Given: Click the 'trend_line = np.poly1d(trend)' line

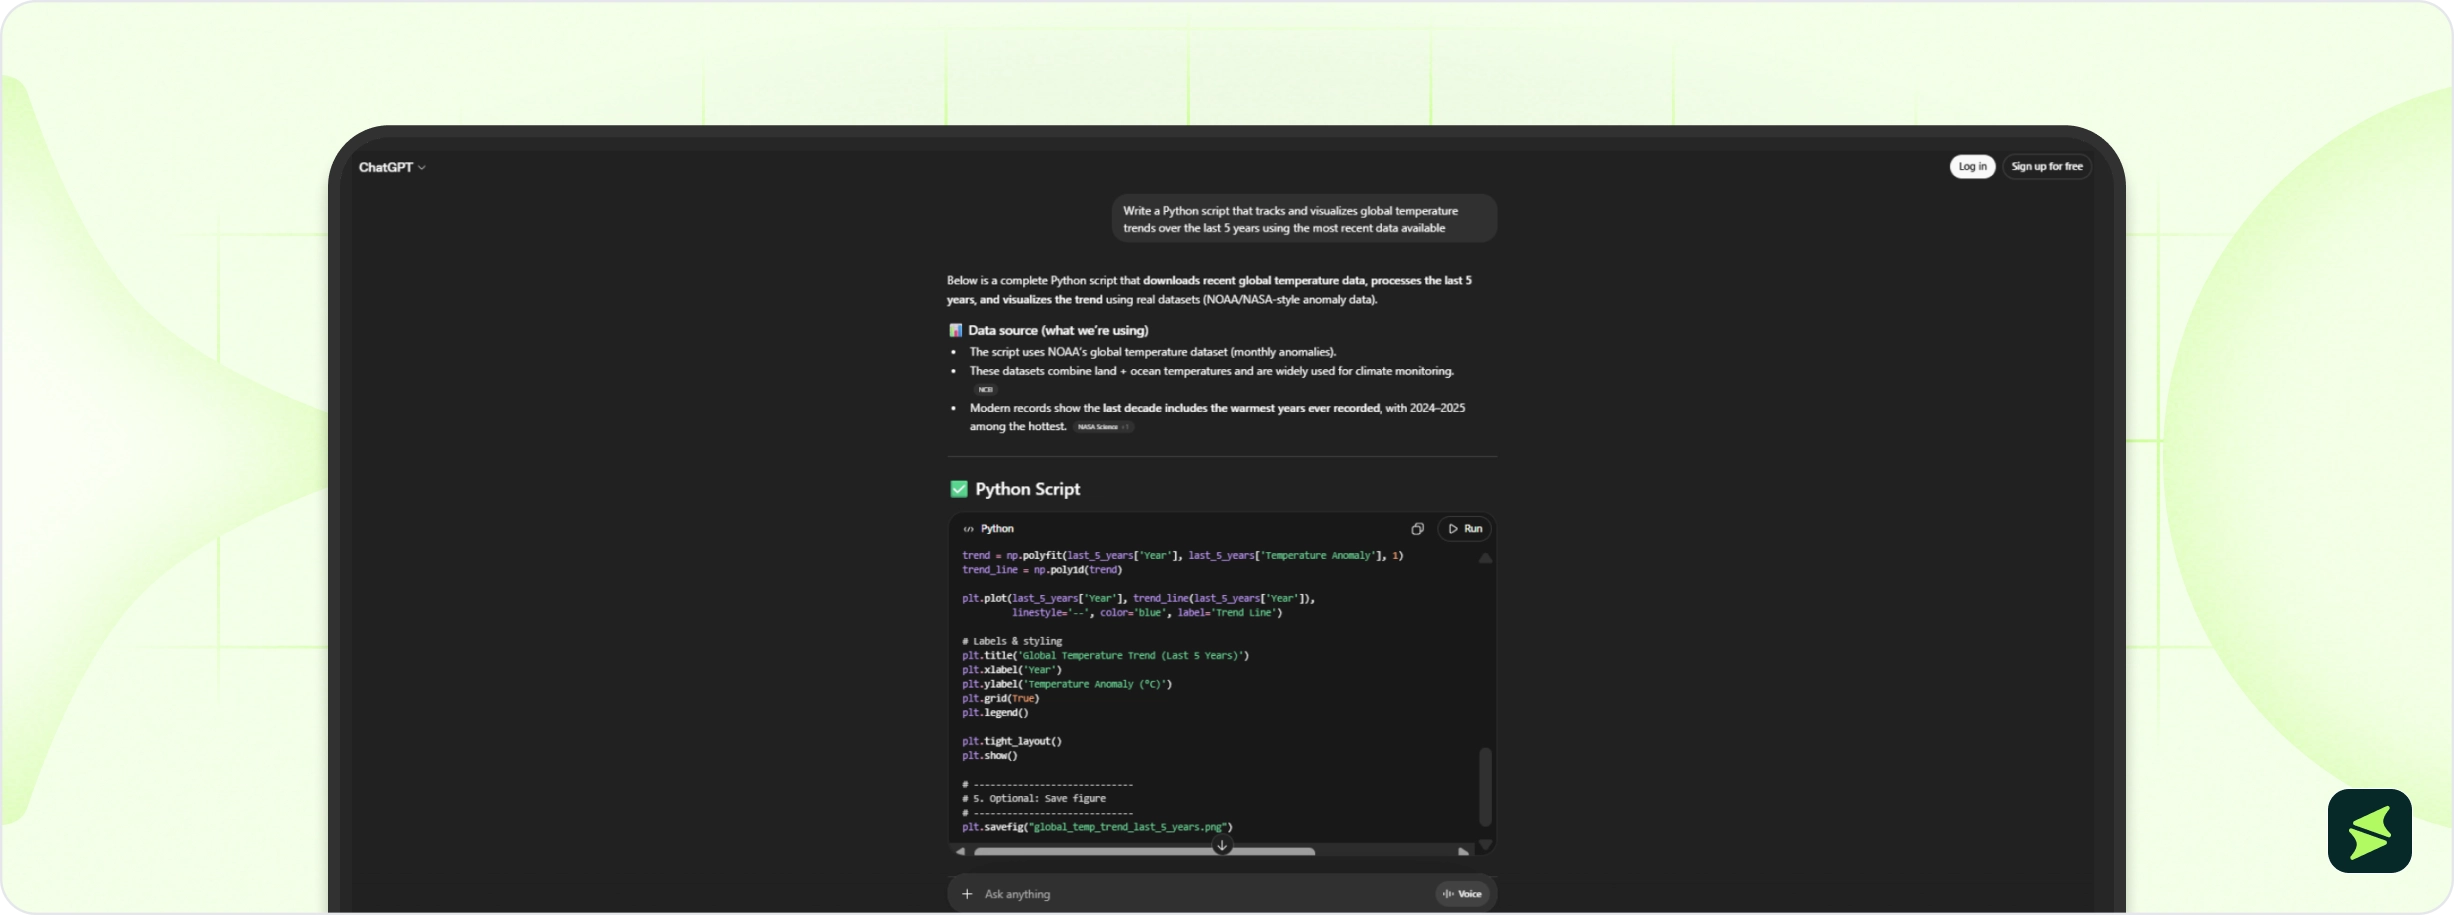Looking at the screenshot, I should [x=1042, y=570].
